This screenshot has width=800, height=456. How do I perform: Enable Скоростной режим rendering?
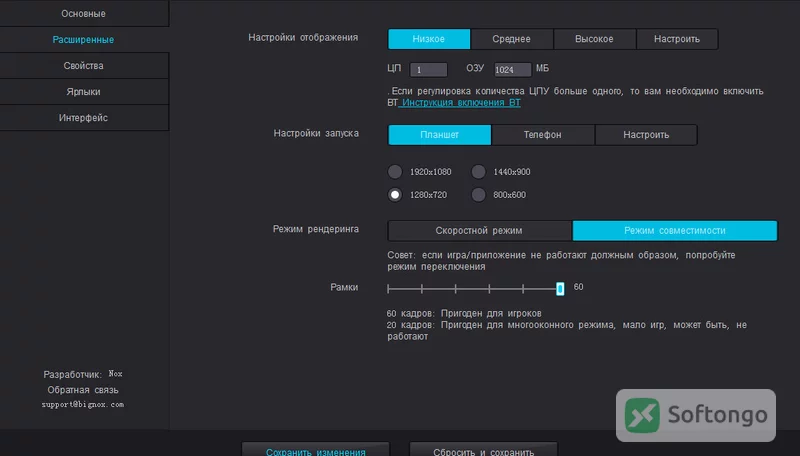[480, 231]
